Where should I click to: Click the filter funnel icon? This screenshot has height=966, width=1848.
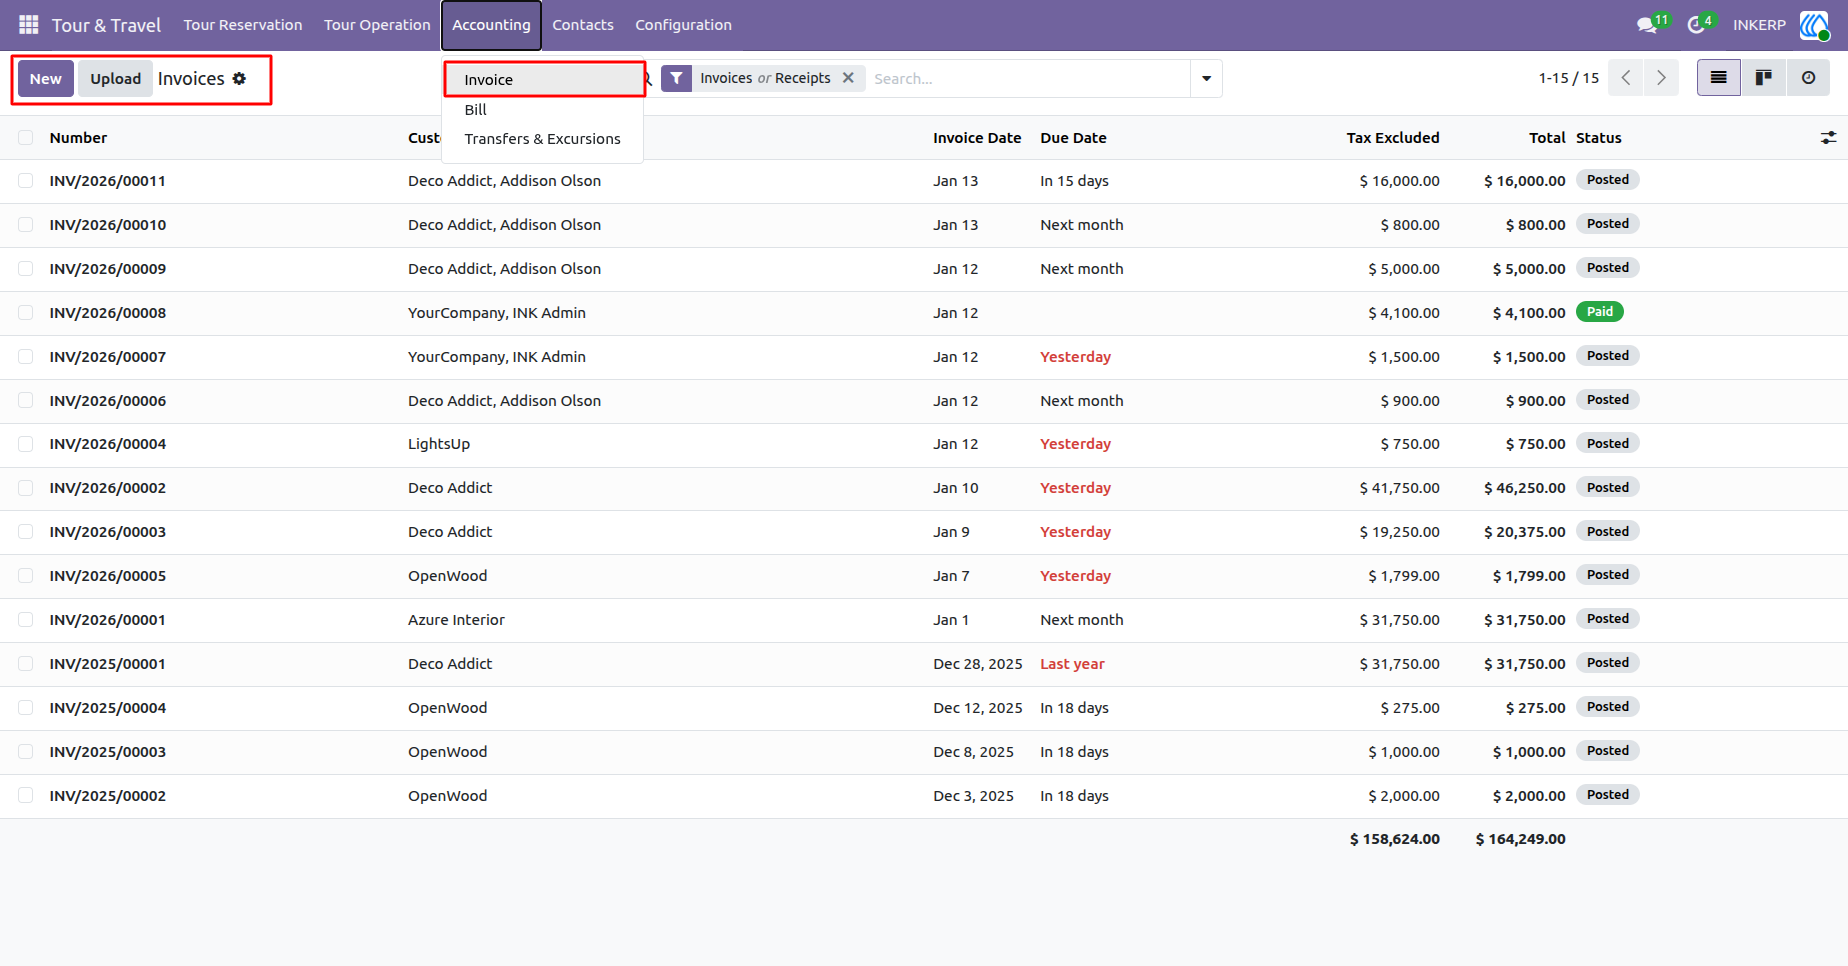677,78
